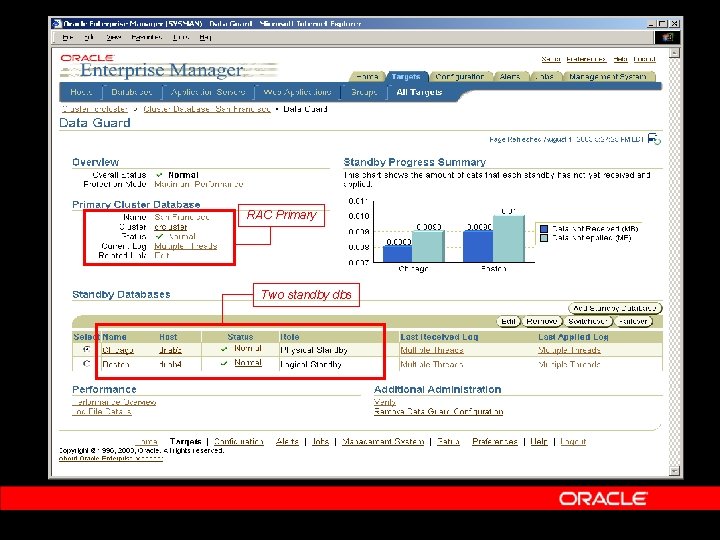The height and width of the screenshot is (540, 720).
Task: Follow the Cluster Database: San Francisco breadcrumb
Action: pyautogui.click(x=207, y=109)
